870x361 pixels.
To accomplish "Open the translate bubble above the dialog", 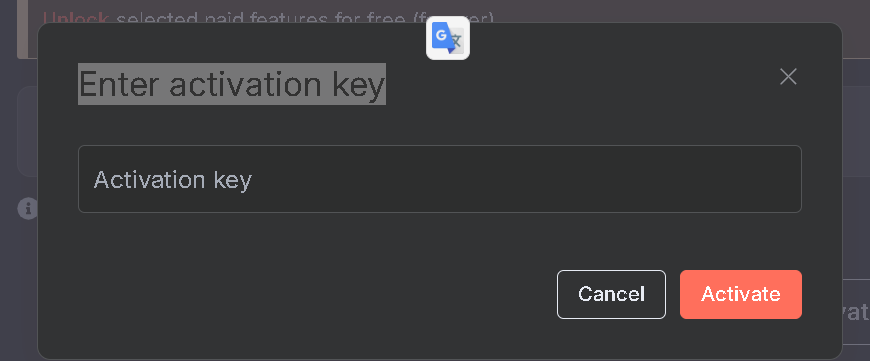I will click(448, 38).
